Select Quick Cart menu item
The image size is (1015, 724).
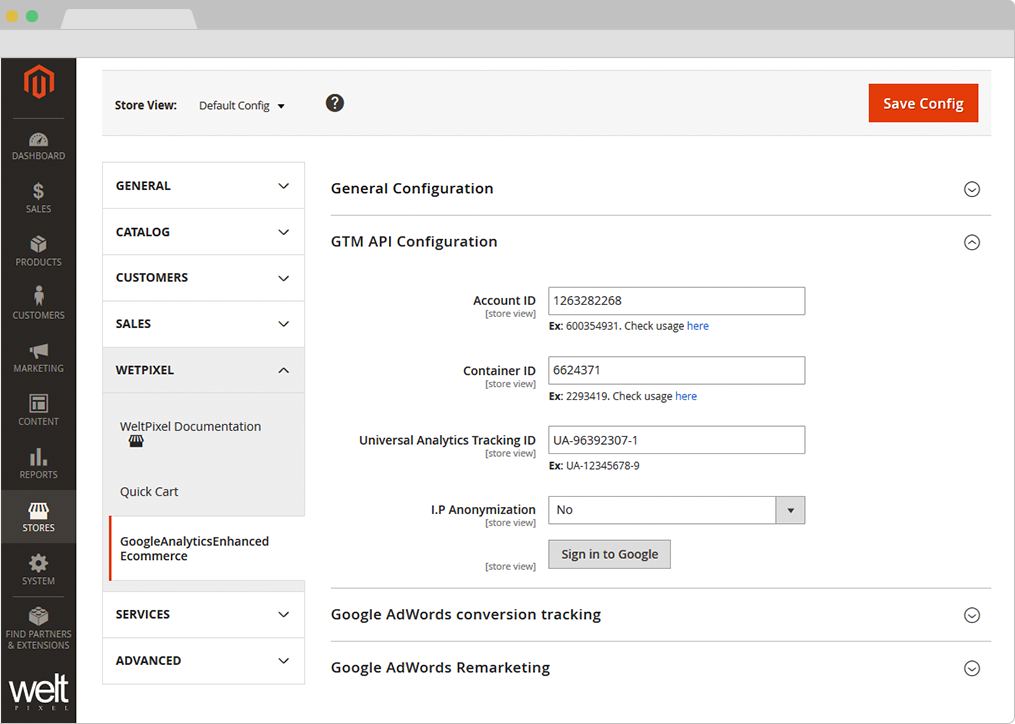[x=149, y=492]
